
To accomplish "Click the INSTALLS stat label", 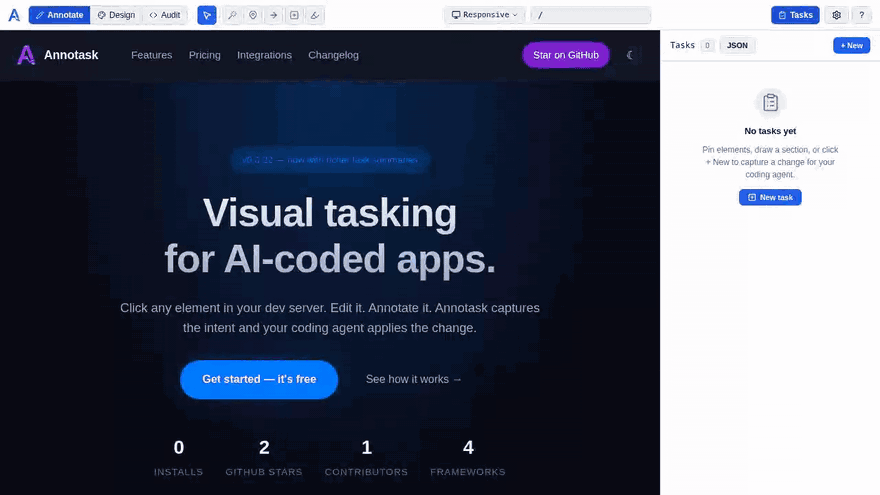I will [x=178, y=472].
